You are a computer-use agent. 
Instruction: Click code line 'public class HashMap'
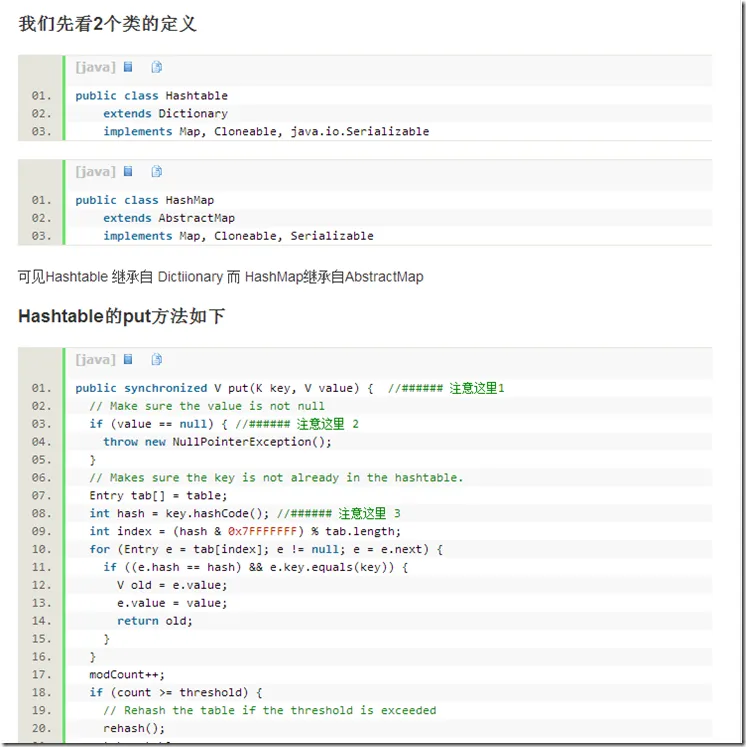pyautogui.click(x=145, y=200)
